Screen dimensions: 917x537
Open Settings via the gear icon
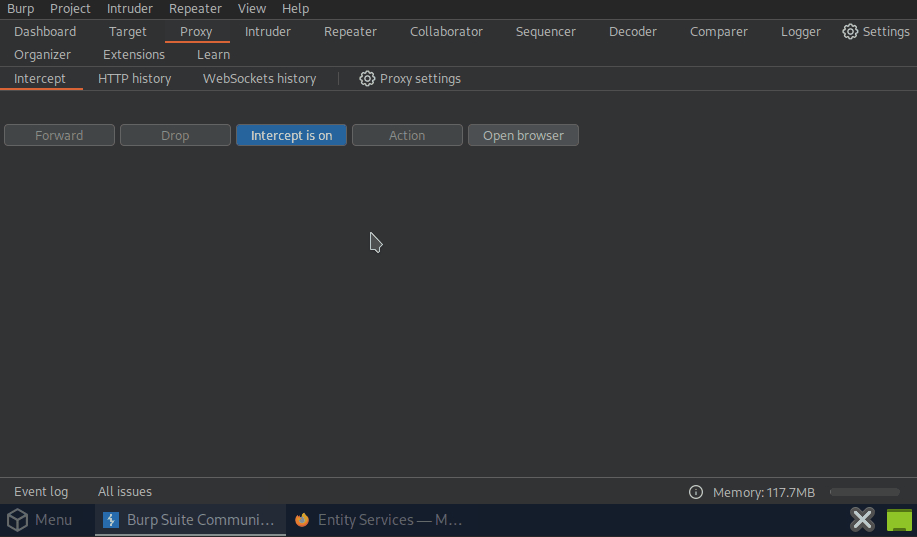850,31
